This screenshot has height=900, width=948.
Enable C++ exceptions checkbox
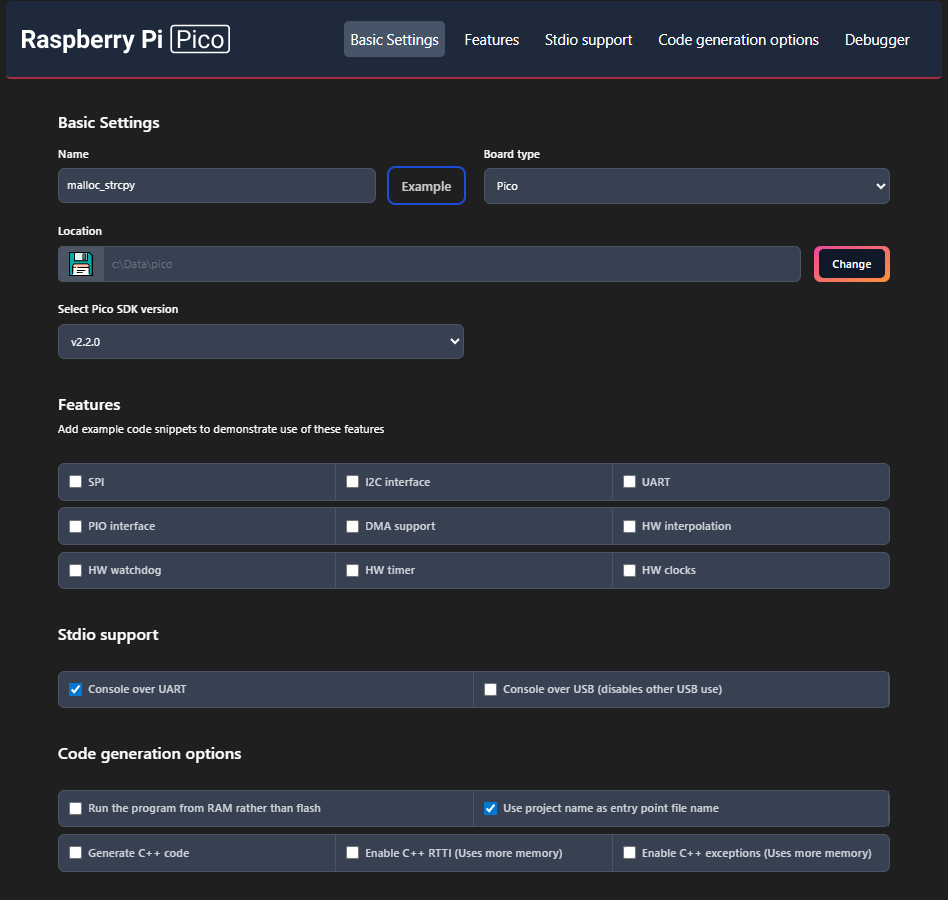630,853
